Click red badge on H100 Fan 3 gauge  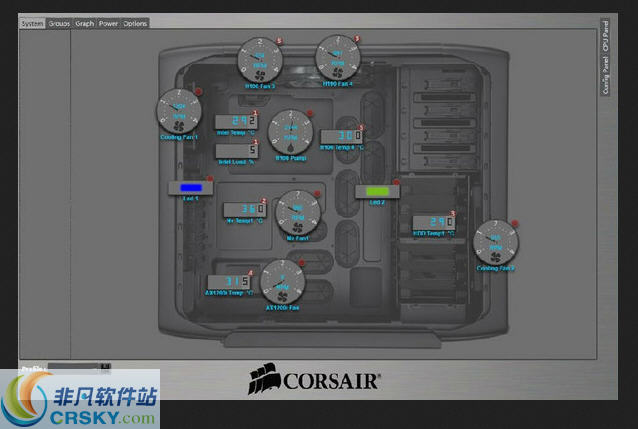point(279,41)
